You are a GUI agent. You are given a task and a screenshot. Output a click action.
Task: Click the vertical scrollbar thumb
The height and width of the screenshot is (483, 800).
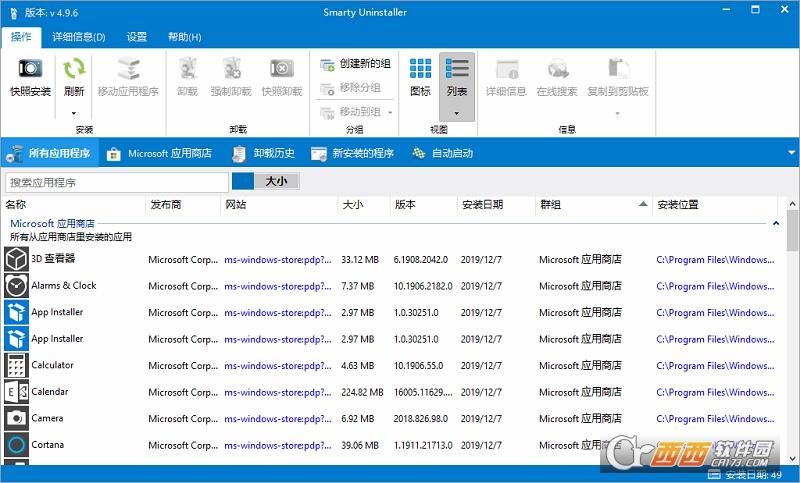tap(792, 231)
